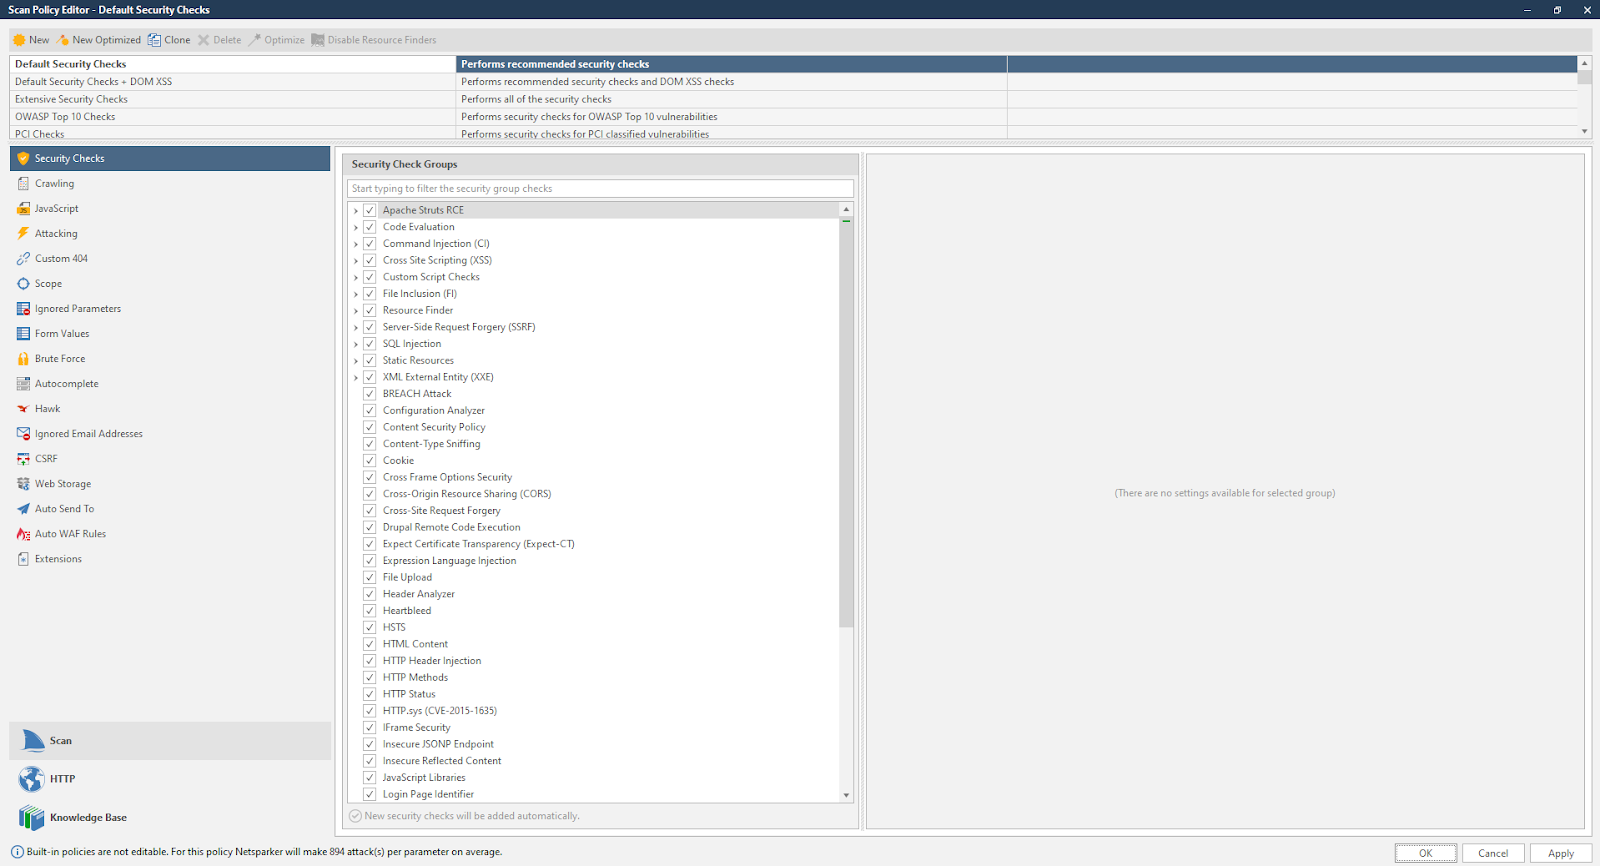This screenshot has height=866, width=1600.
Task: Focus the security group filter text field
Action: click(x=600, y=189)
